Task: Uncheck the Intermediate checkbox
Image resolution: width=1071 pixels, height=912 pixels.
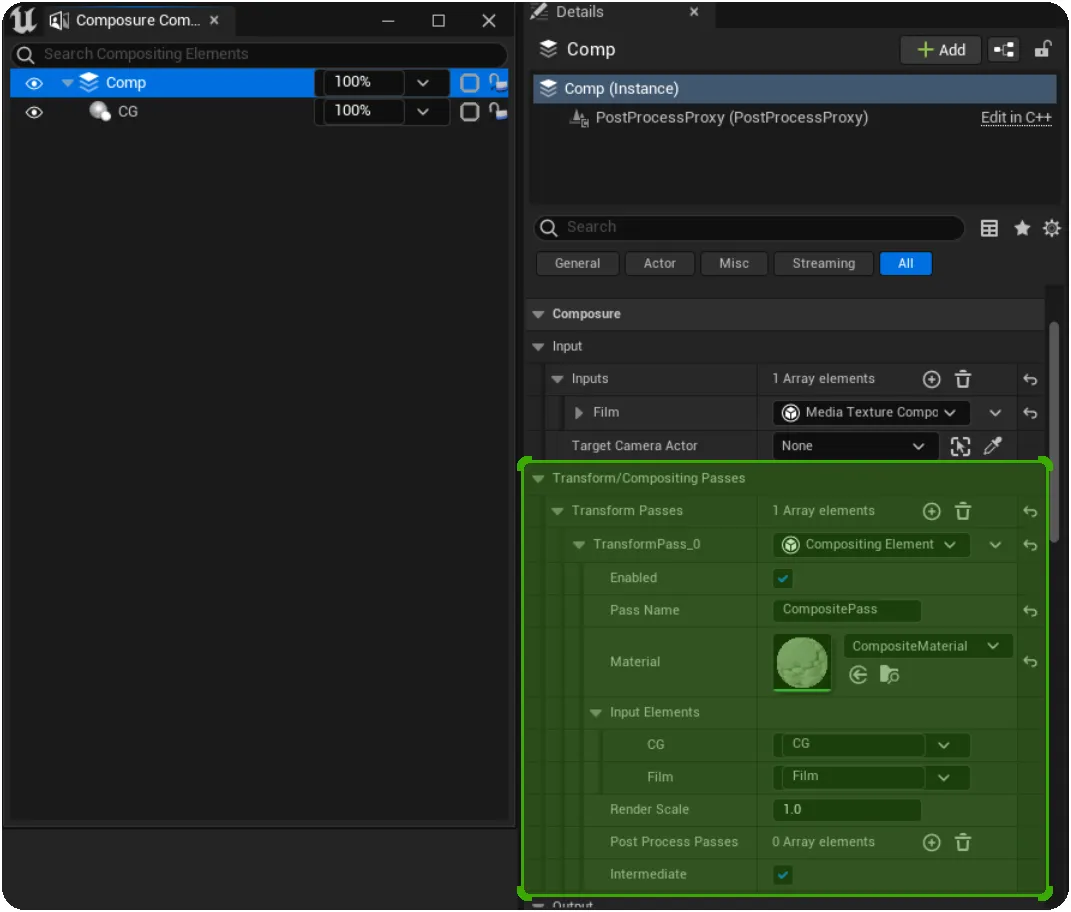Action: tap(783, 875)
